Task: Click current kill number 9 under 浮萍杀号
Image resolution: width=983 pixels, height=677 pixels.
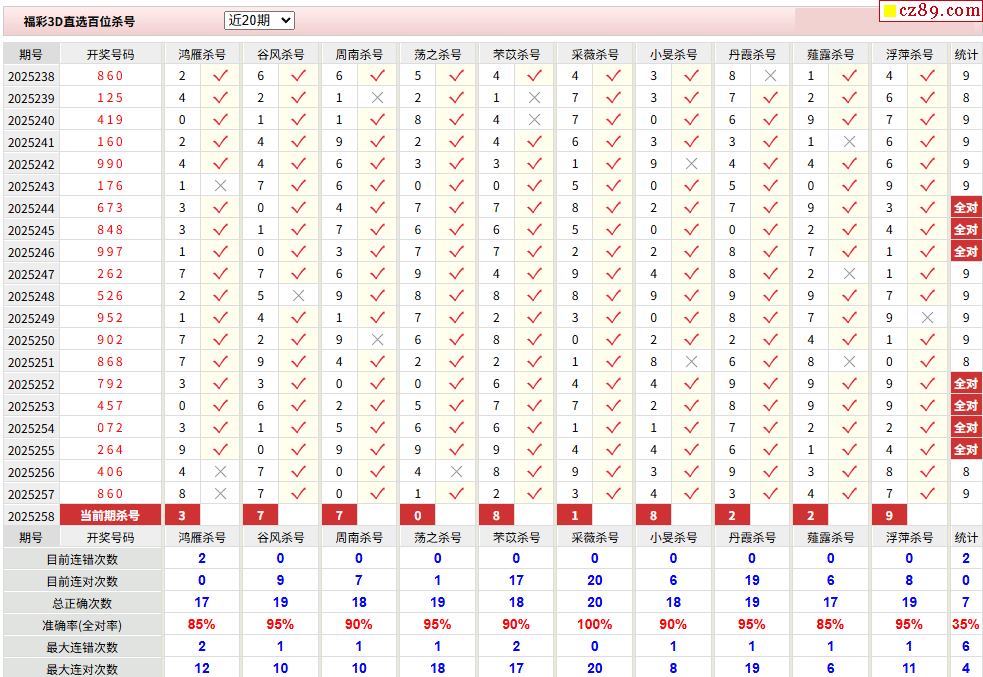Action: pos(889,516)
